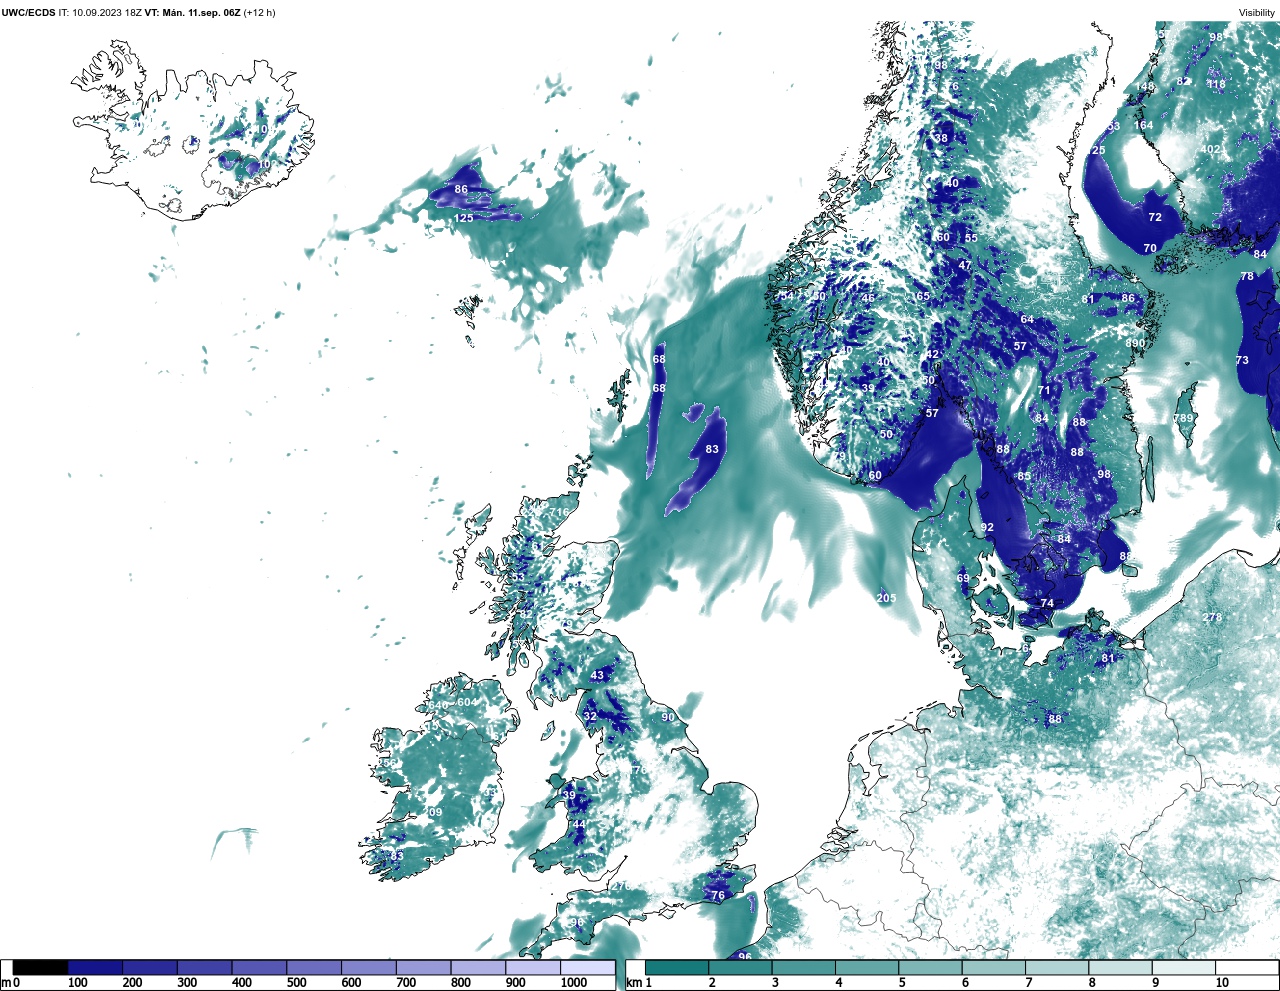
Task: Click the '1000' legend tick label
Action: tap(574, 983)
